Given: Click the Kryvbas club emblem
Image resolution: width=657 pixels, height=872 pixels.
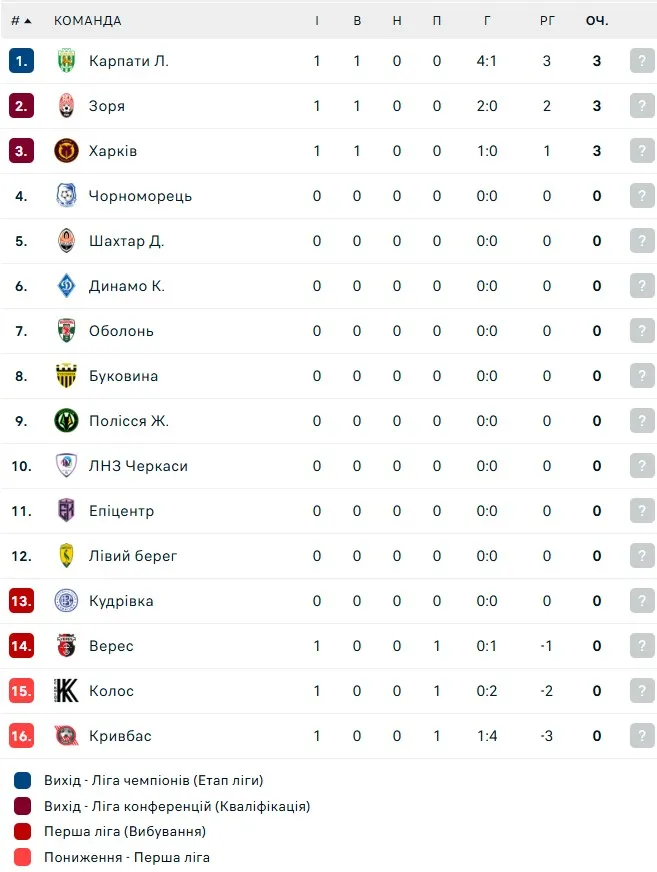Looking at the screenshot, I should [66, 736].
